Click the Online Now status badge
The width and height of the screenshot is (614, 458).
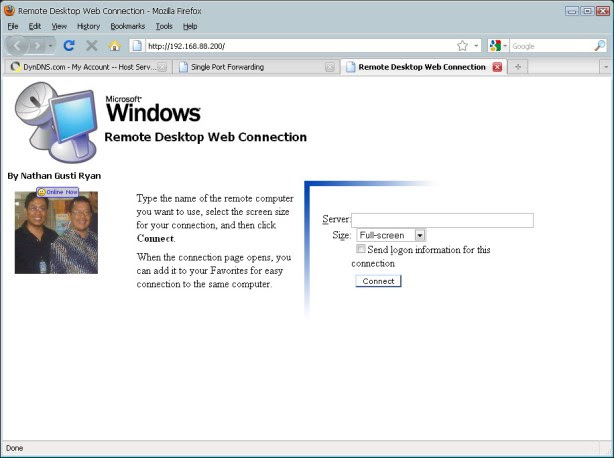58,192
